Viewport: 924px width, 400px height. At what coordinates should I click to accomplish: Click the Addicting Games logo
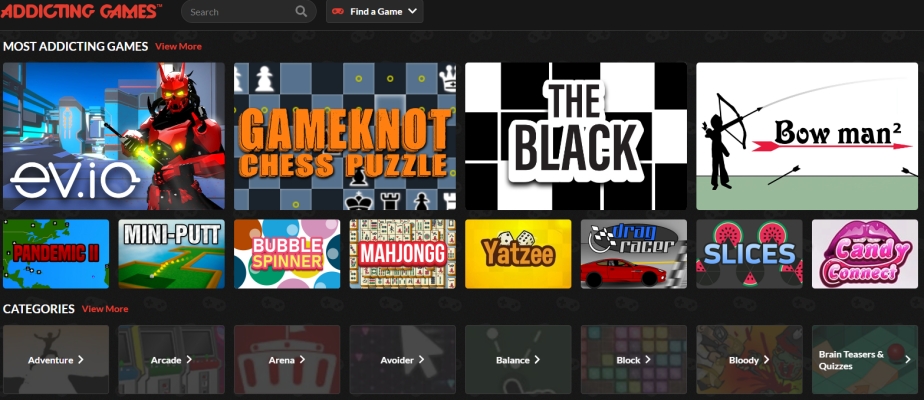(82, 11)
